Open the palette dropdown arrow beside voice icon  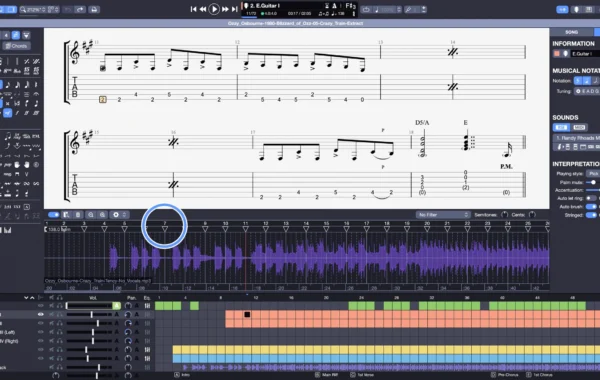pyautogui.click(x=26, y=35)
